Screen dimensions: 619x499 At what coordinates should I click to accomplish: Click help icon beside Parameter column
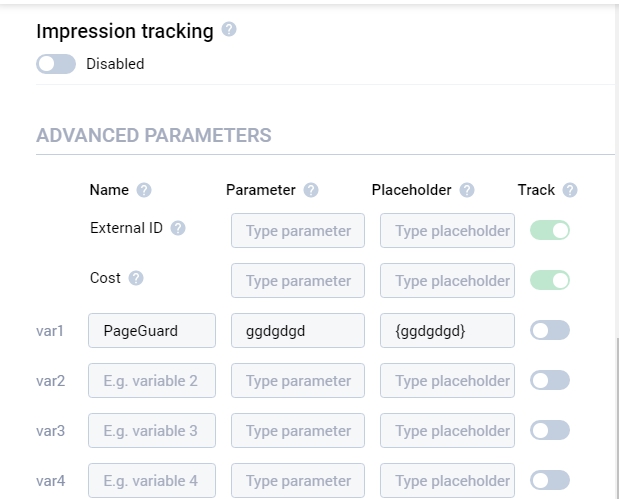pos(311,190)
